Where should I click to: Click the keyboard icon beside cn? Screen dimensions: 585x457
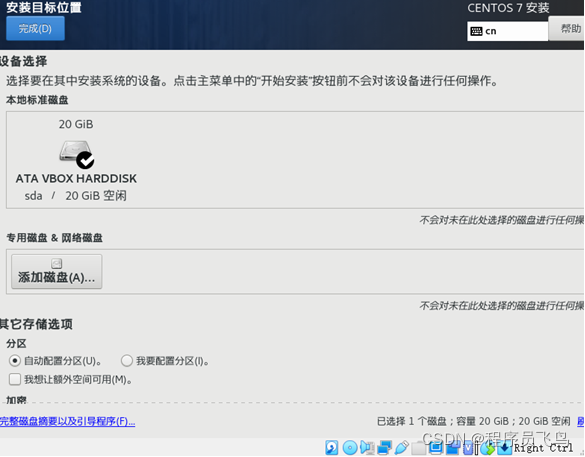[476, 31]
